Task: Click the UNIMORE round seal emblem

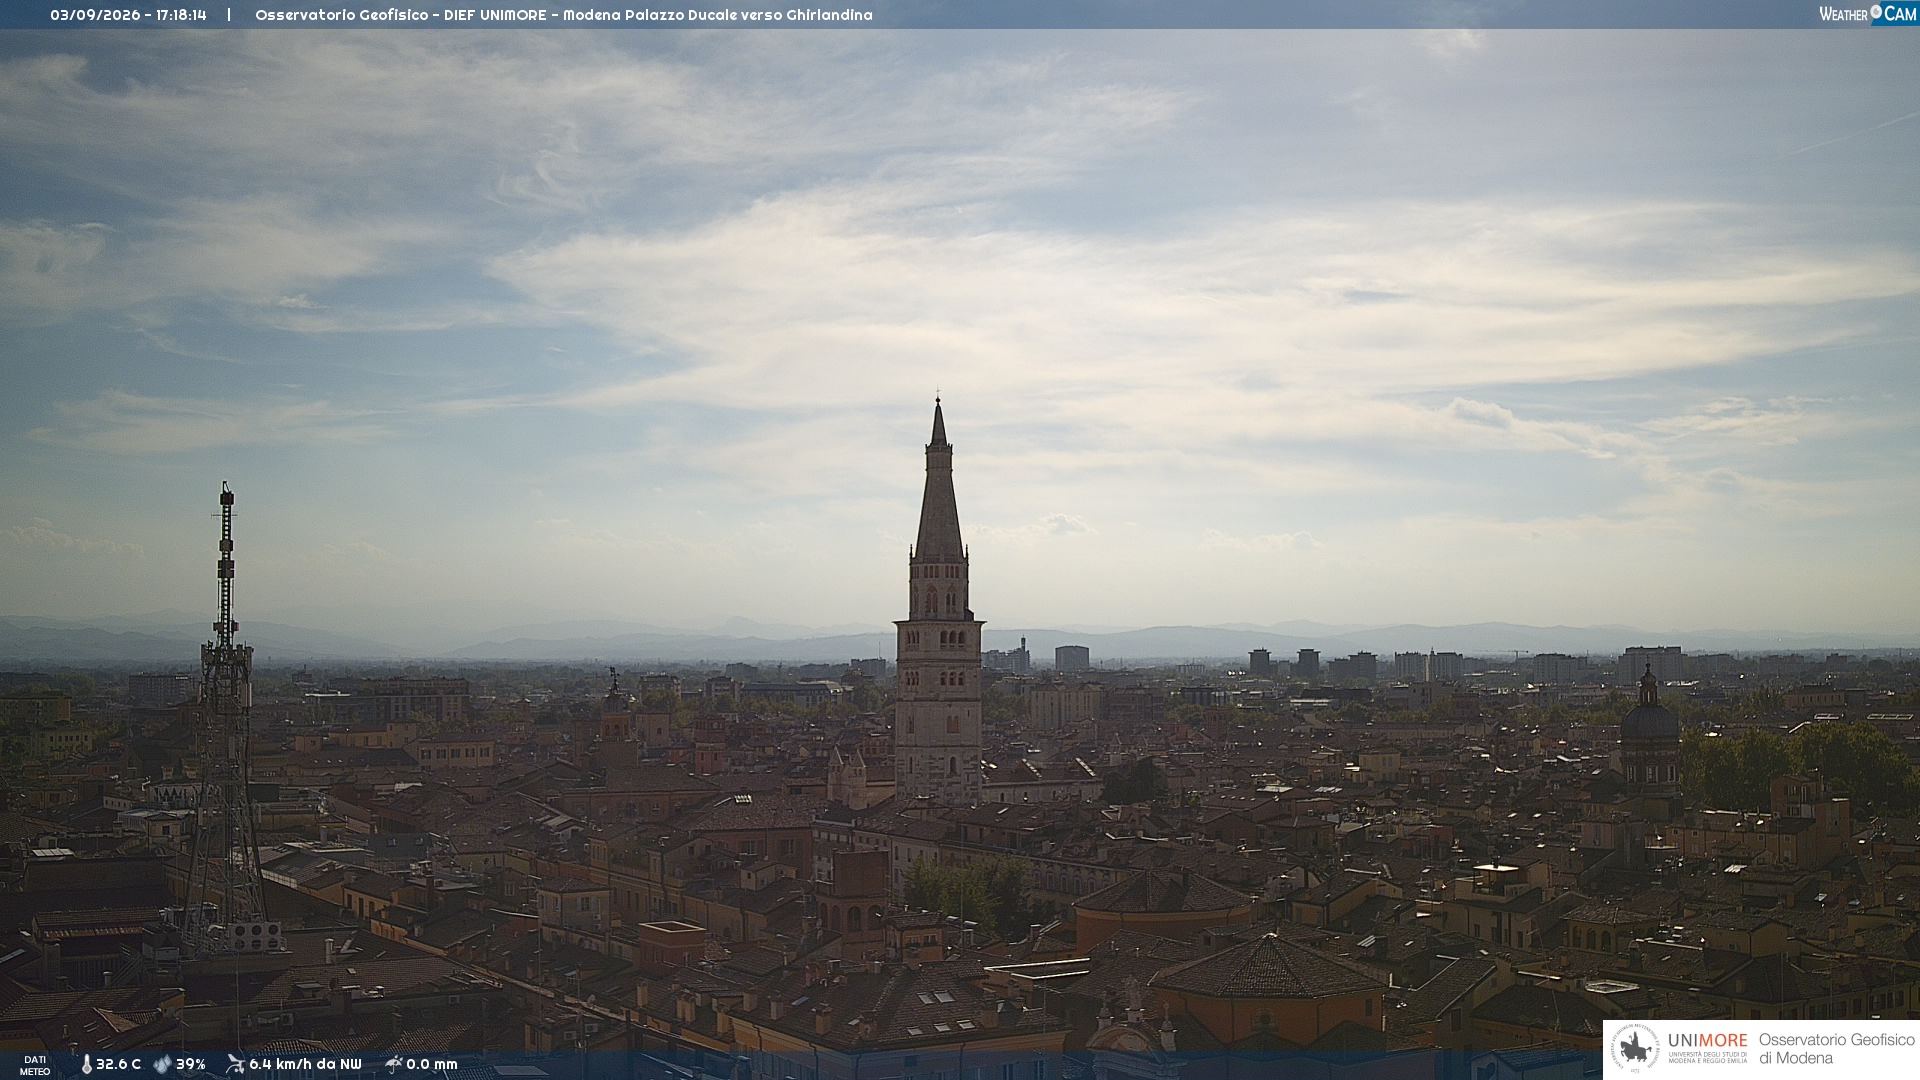Action: click(x=1636, y=1049)
